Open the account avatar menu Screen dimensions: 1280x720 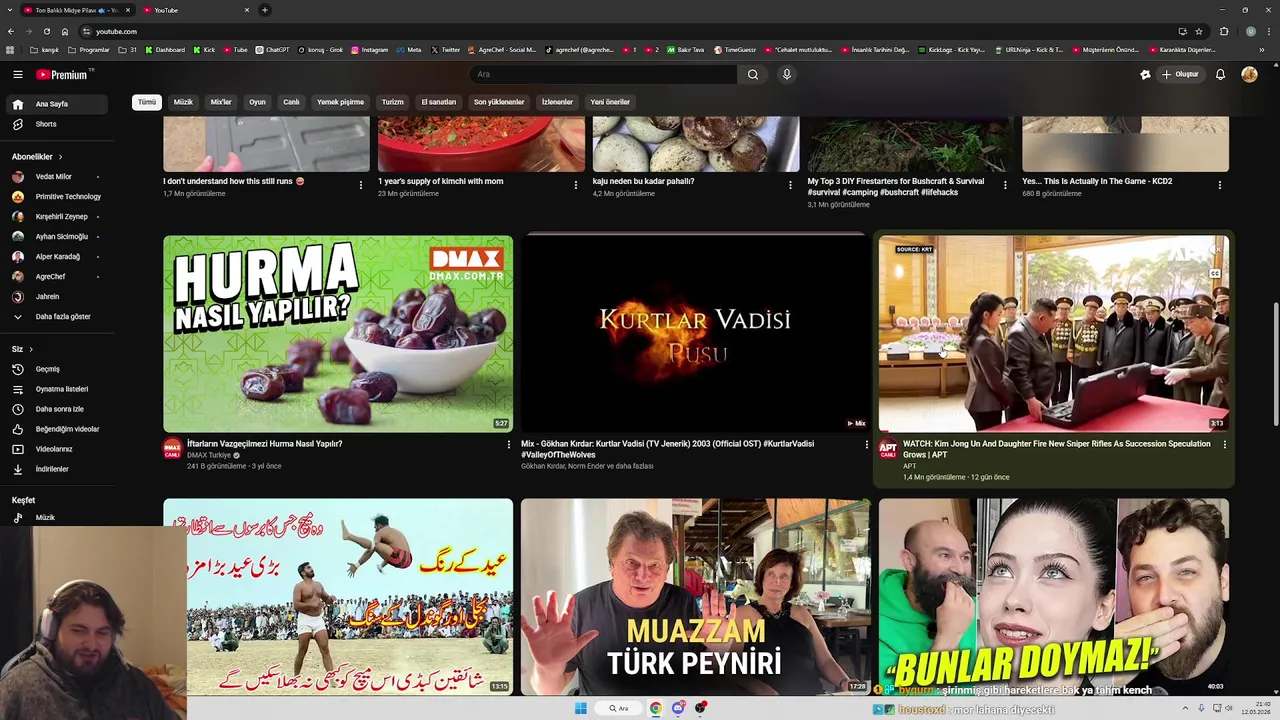click(1249, 74)
